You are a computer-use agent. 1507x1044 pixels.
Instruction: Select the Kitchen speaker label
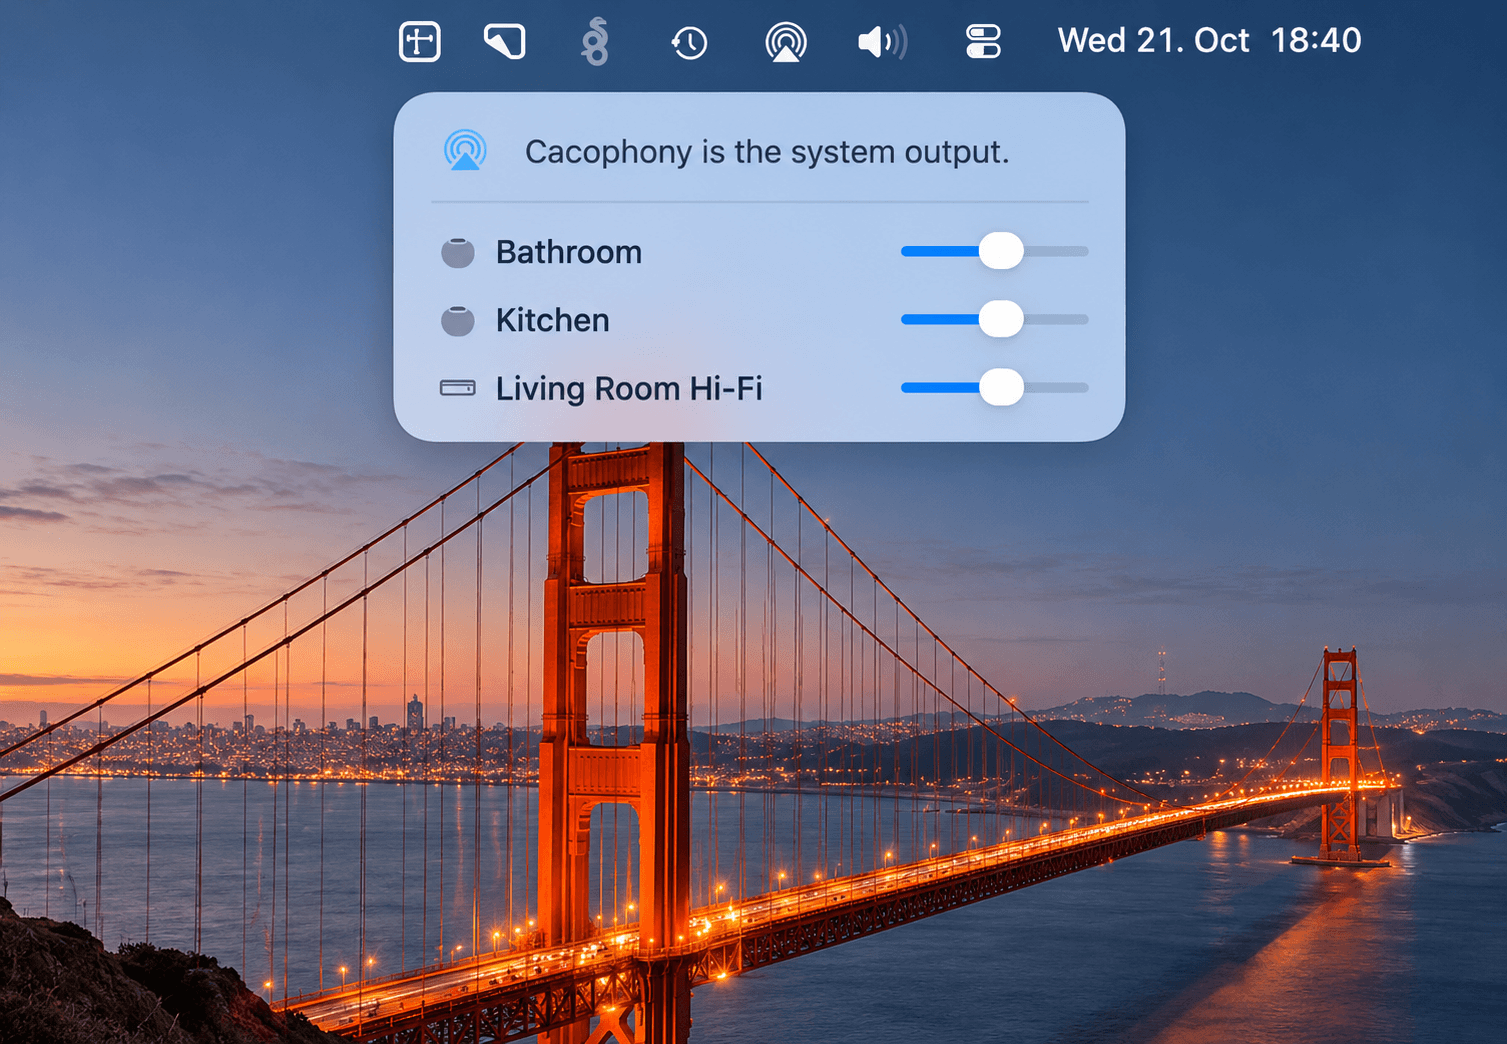[553, 320]
